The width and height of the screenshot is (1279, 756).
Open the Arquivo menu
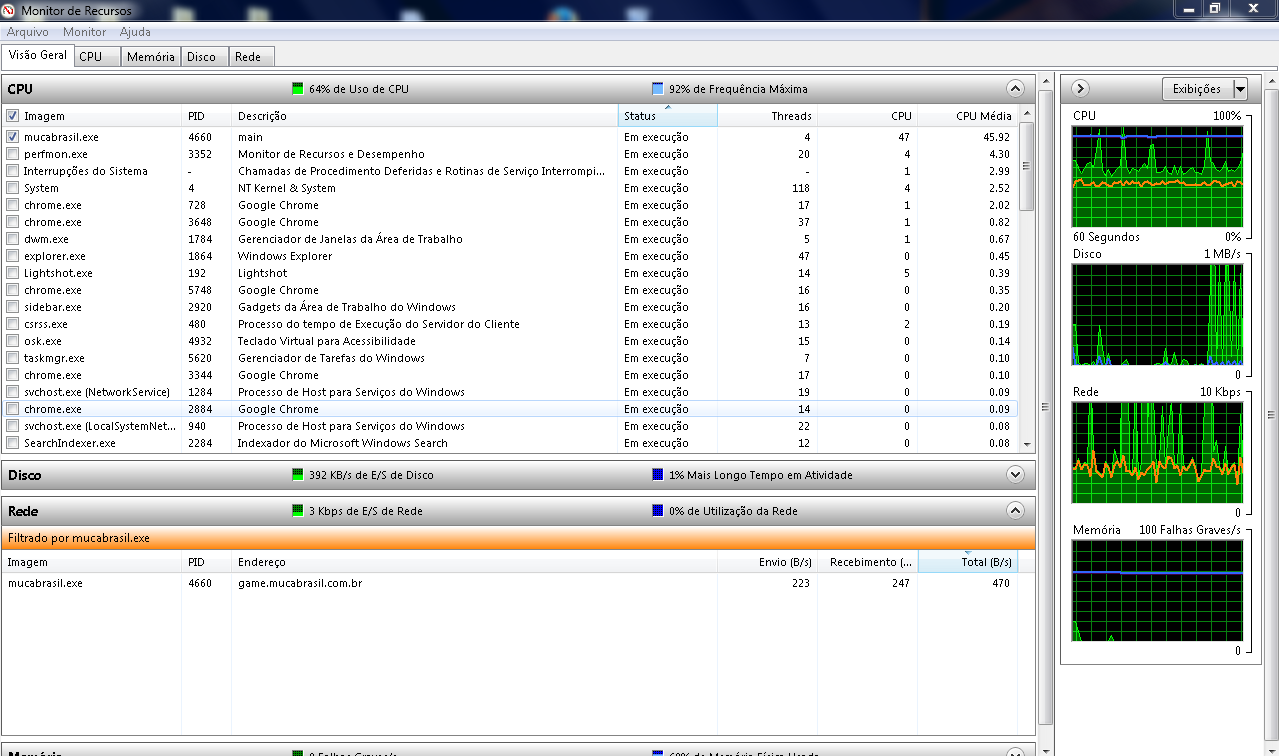click(x=28, y=32)
